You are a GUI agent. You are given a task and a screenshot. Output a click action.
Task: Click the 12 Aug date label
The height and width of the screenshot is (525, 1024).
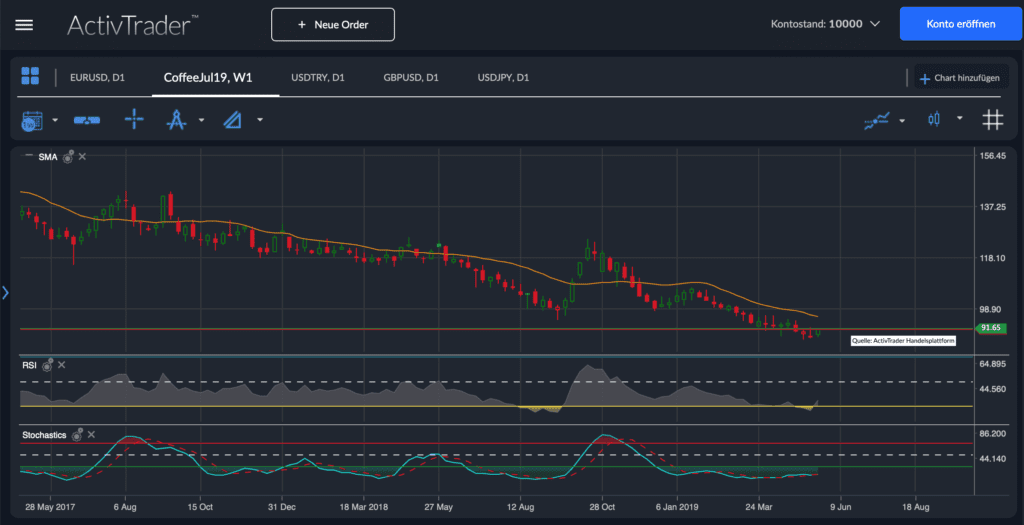[520, 507]
